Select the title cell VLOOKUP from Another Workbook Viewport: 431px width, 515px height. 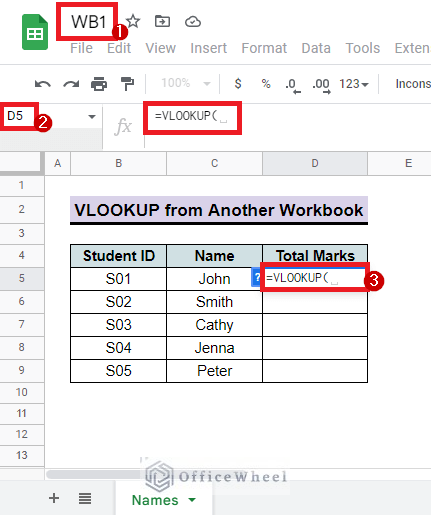click(x=219, y=210)
